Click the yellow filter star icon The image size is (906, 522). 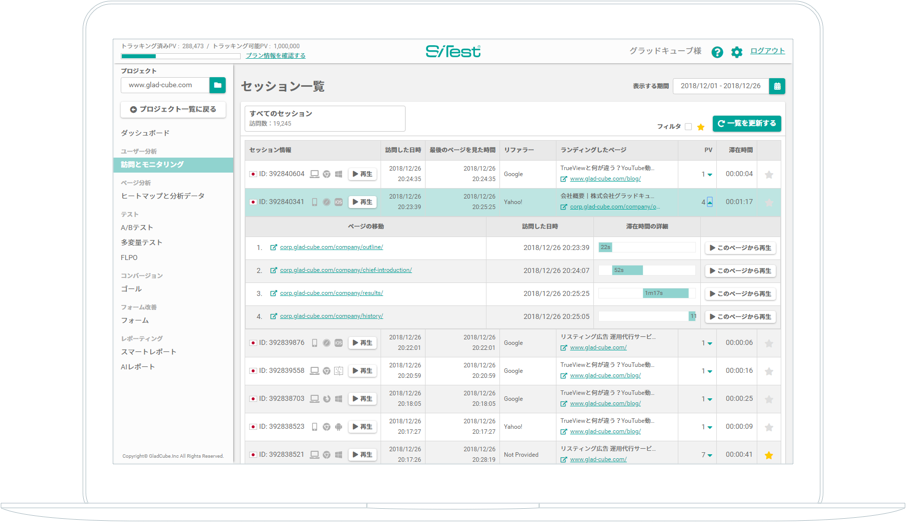[701, 127]
